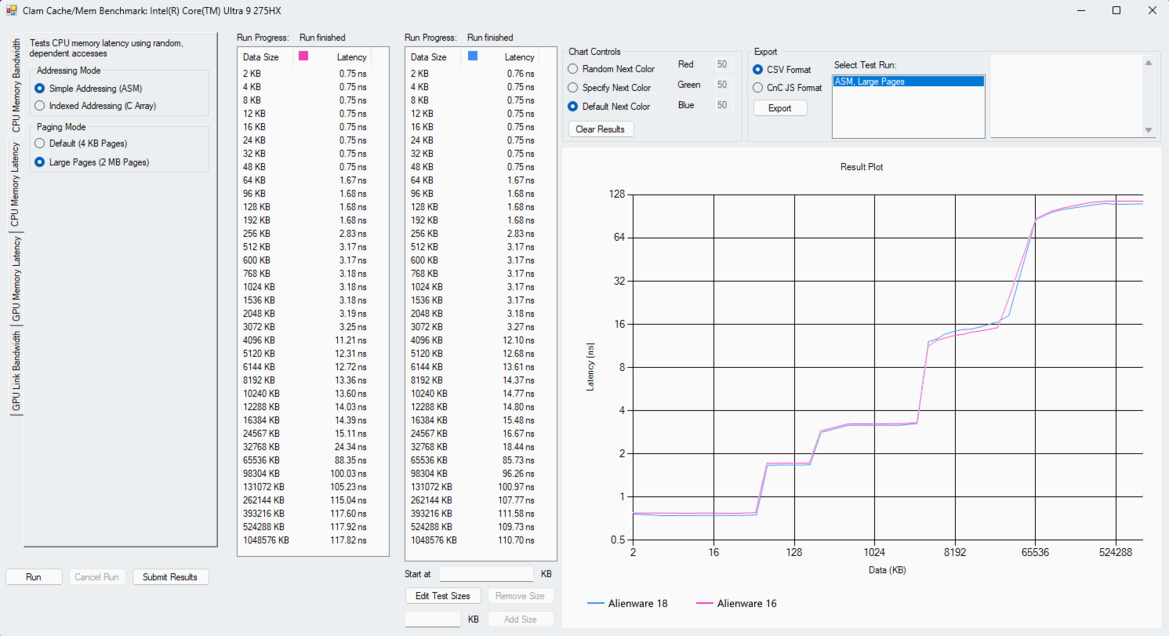Viewport: 1169px width, 636px height.
Task: Enable Random Next Color option
Action: tap(573, 70)
